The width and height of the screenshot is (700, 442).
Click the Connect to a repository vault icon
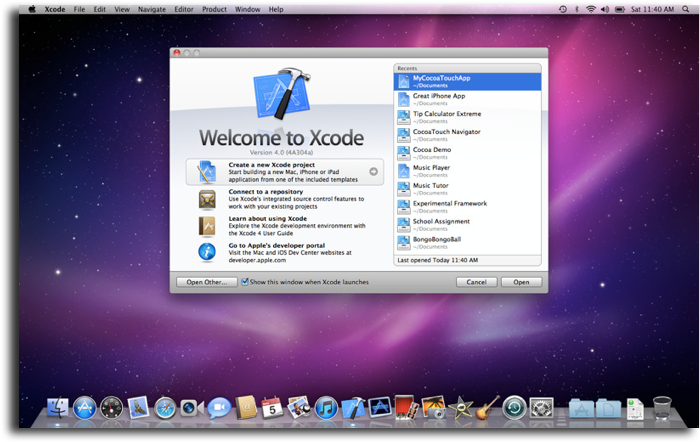(x=207, y=198)
